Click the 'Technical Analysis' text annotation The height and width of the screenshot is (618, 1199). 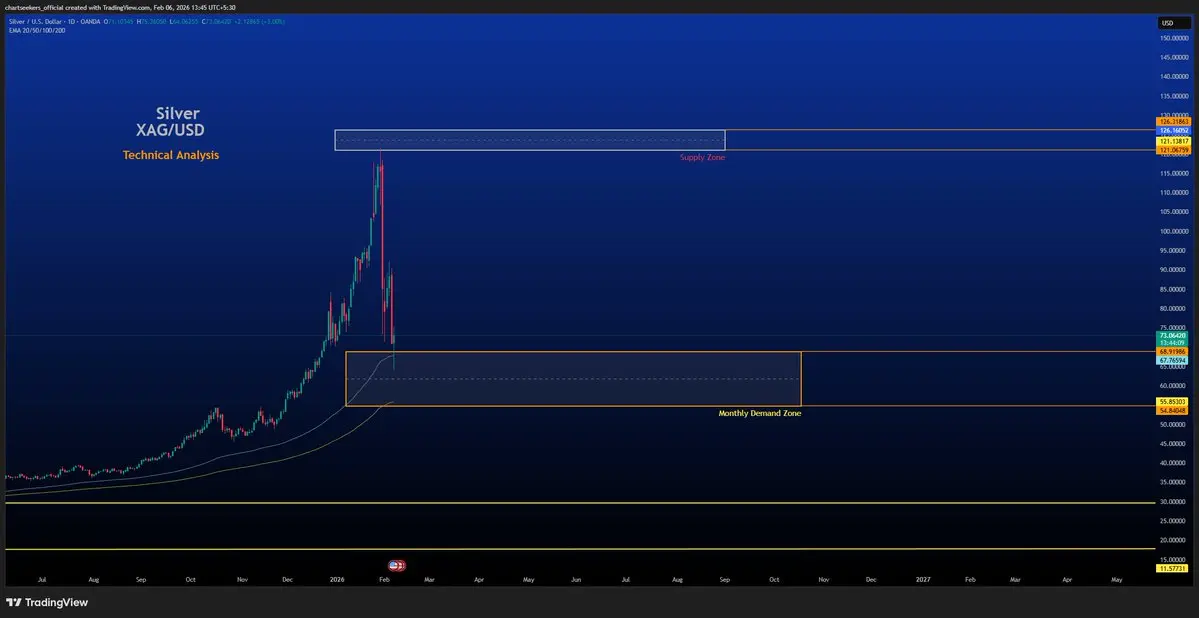pyautogui.click(x=171, y=155)
